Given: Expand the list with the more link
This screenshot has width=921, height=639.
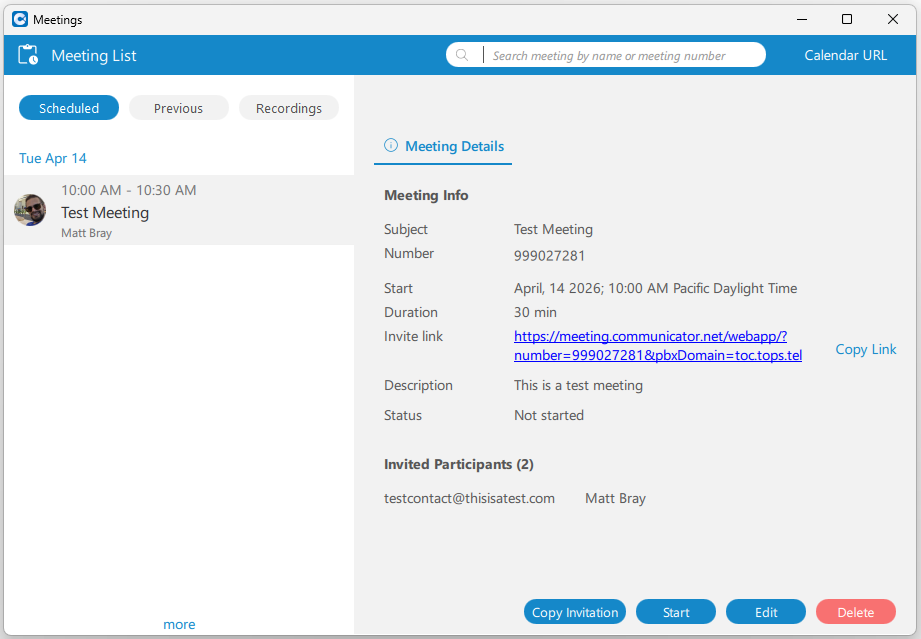Looking at the screenshot, I should [179, 624].
